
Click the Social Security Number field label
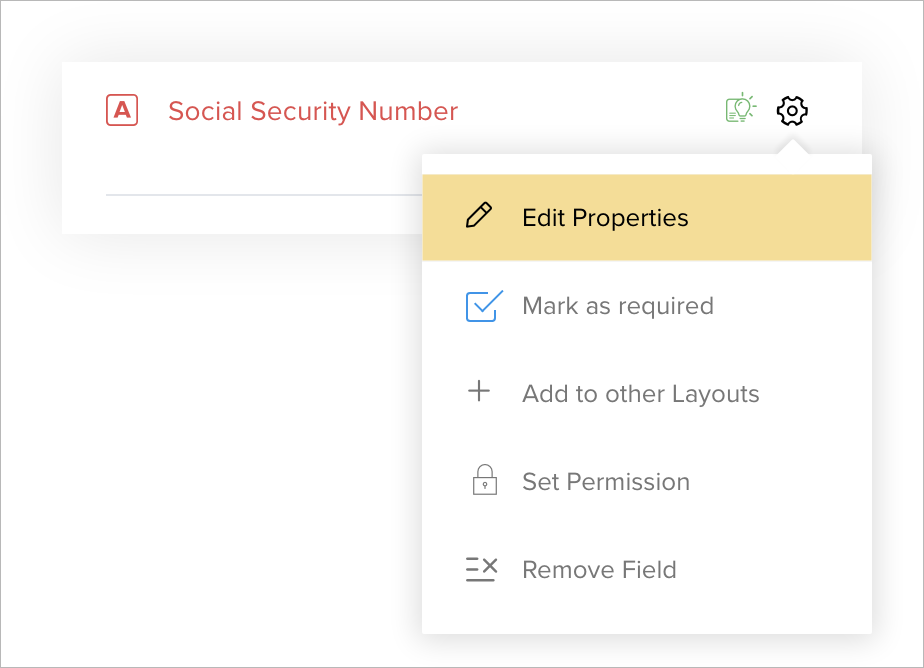pyautogui.click(x=312, y=111)
